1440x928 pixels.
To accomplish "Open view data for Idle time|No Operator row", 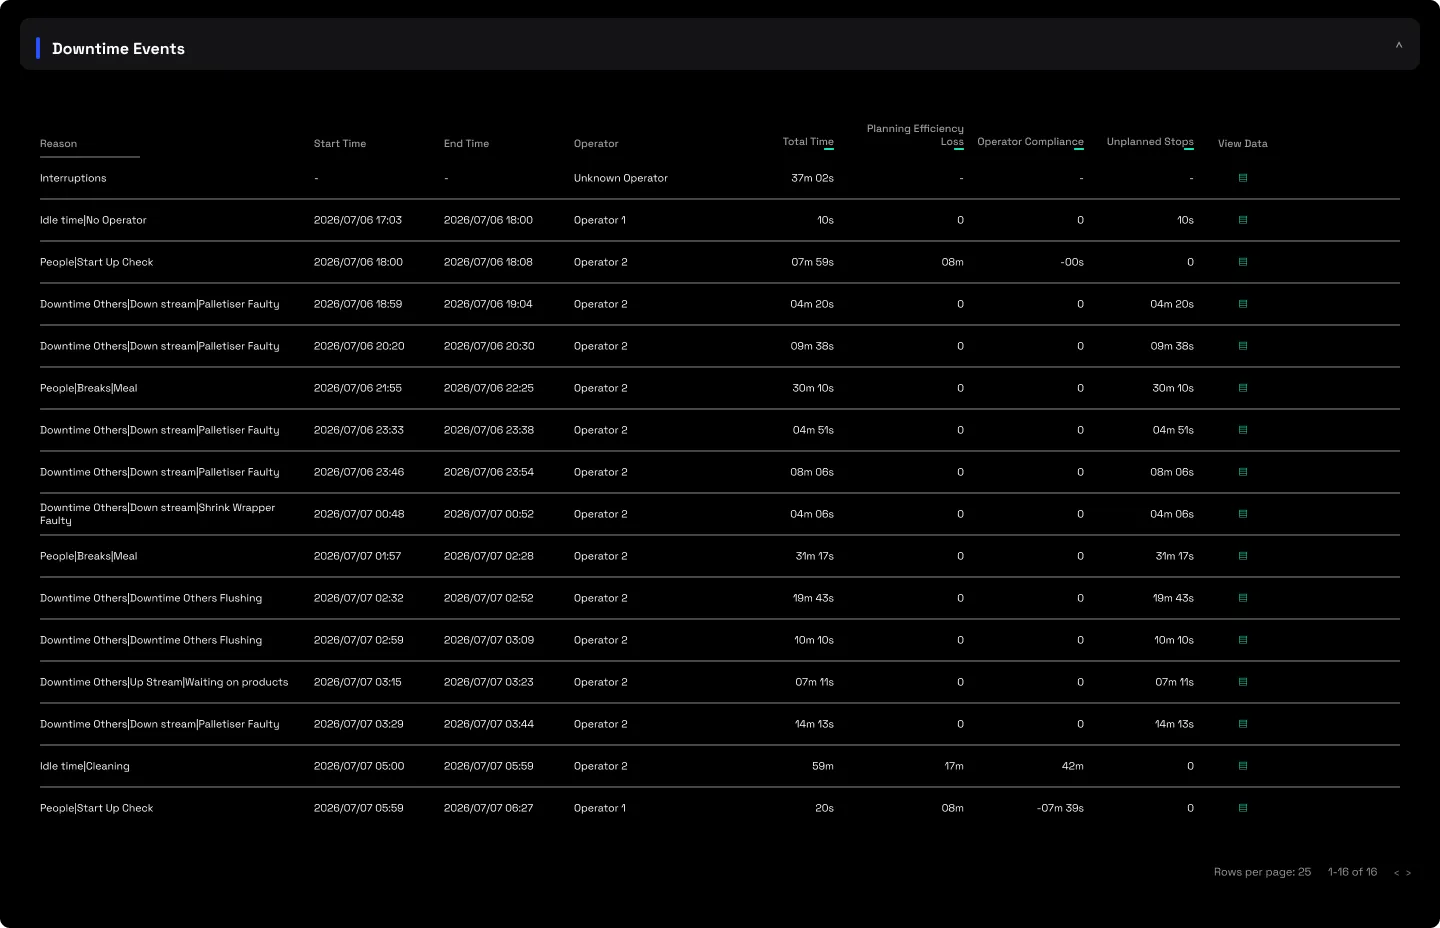I will [x=1243, y=220].
